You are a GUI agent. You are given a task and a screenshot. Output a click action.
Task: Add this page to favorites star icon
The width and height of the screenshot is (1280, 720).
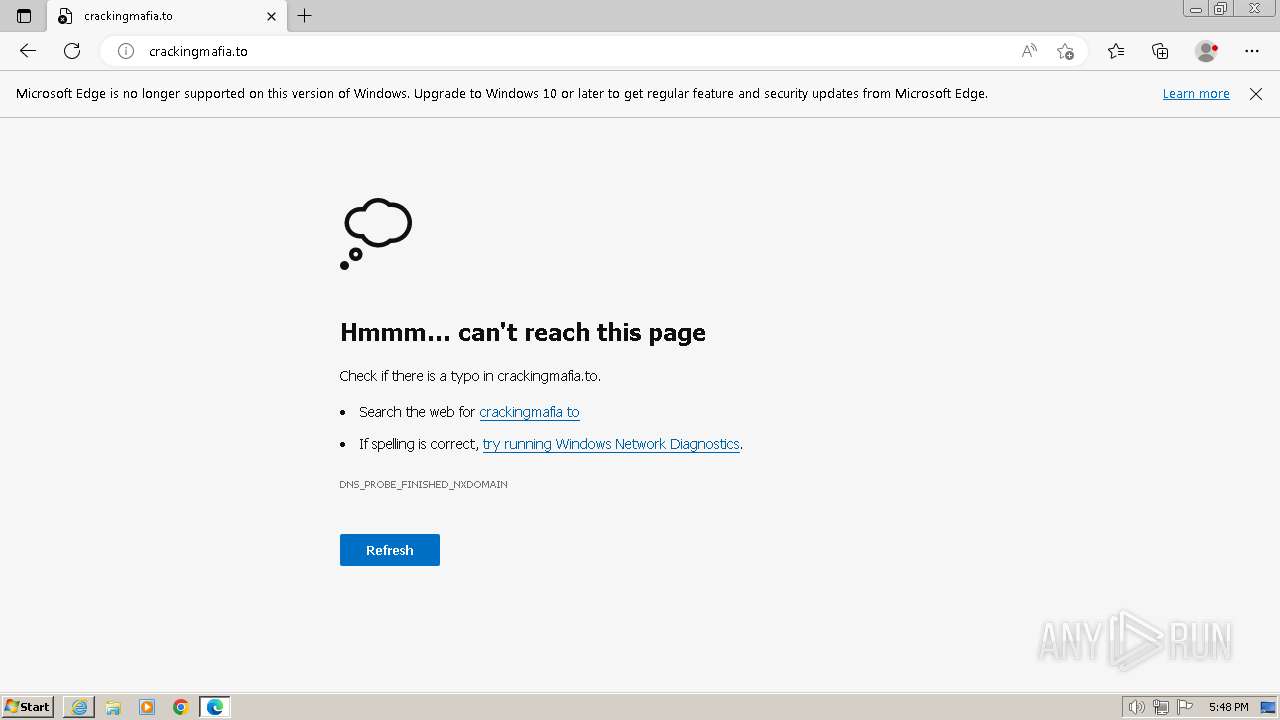click(1065, 51)
